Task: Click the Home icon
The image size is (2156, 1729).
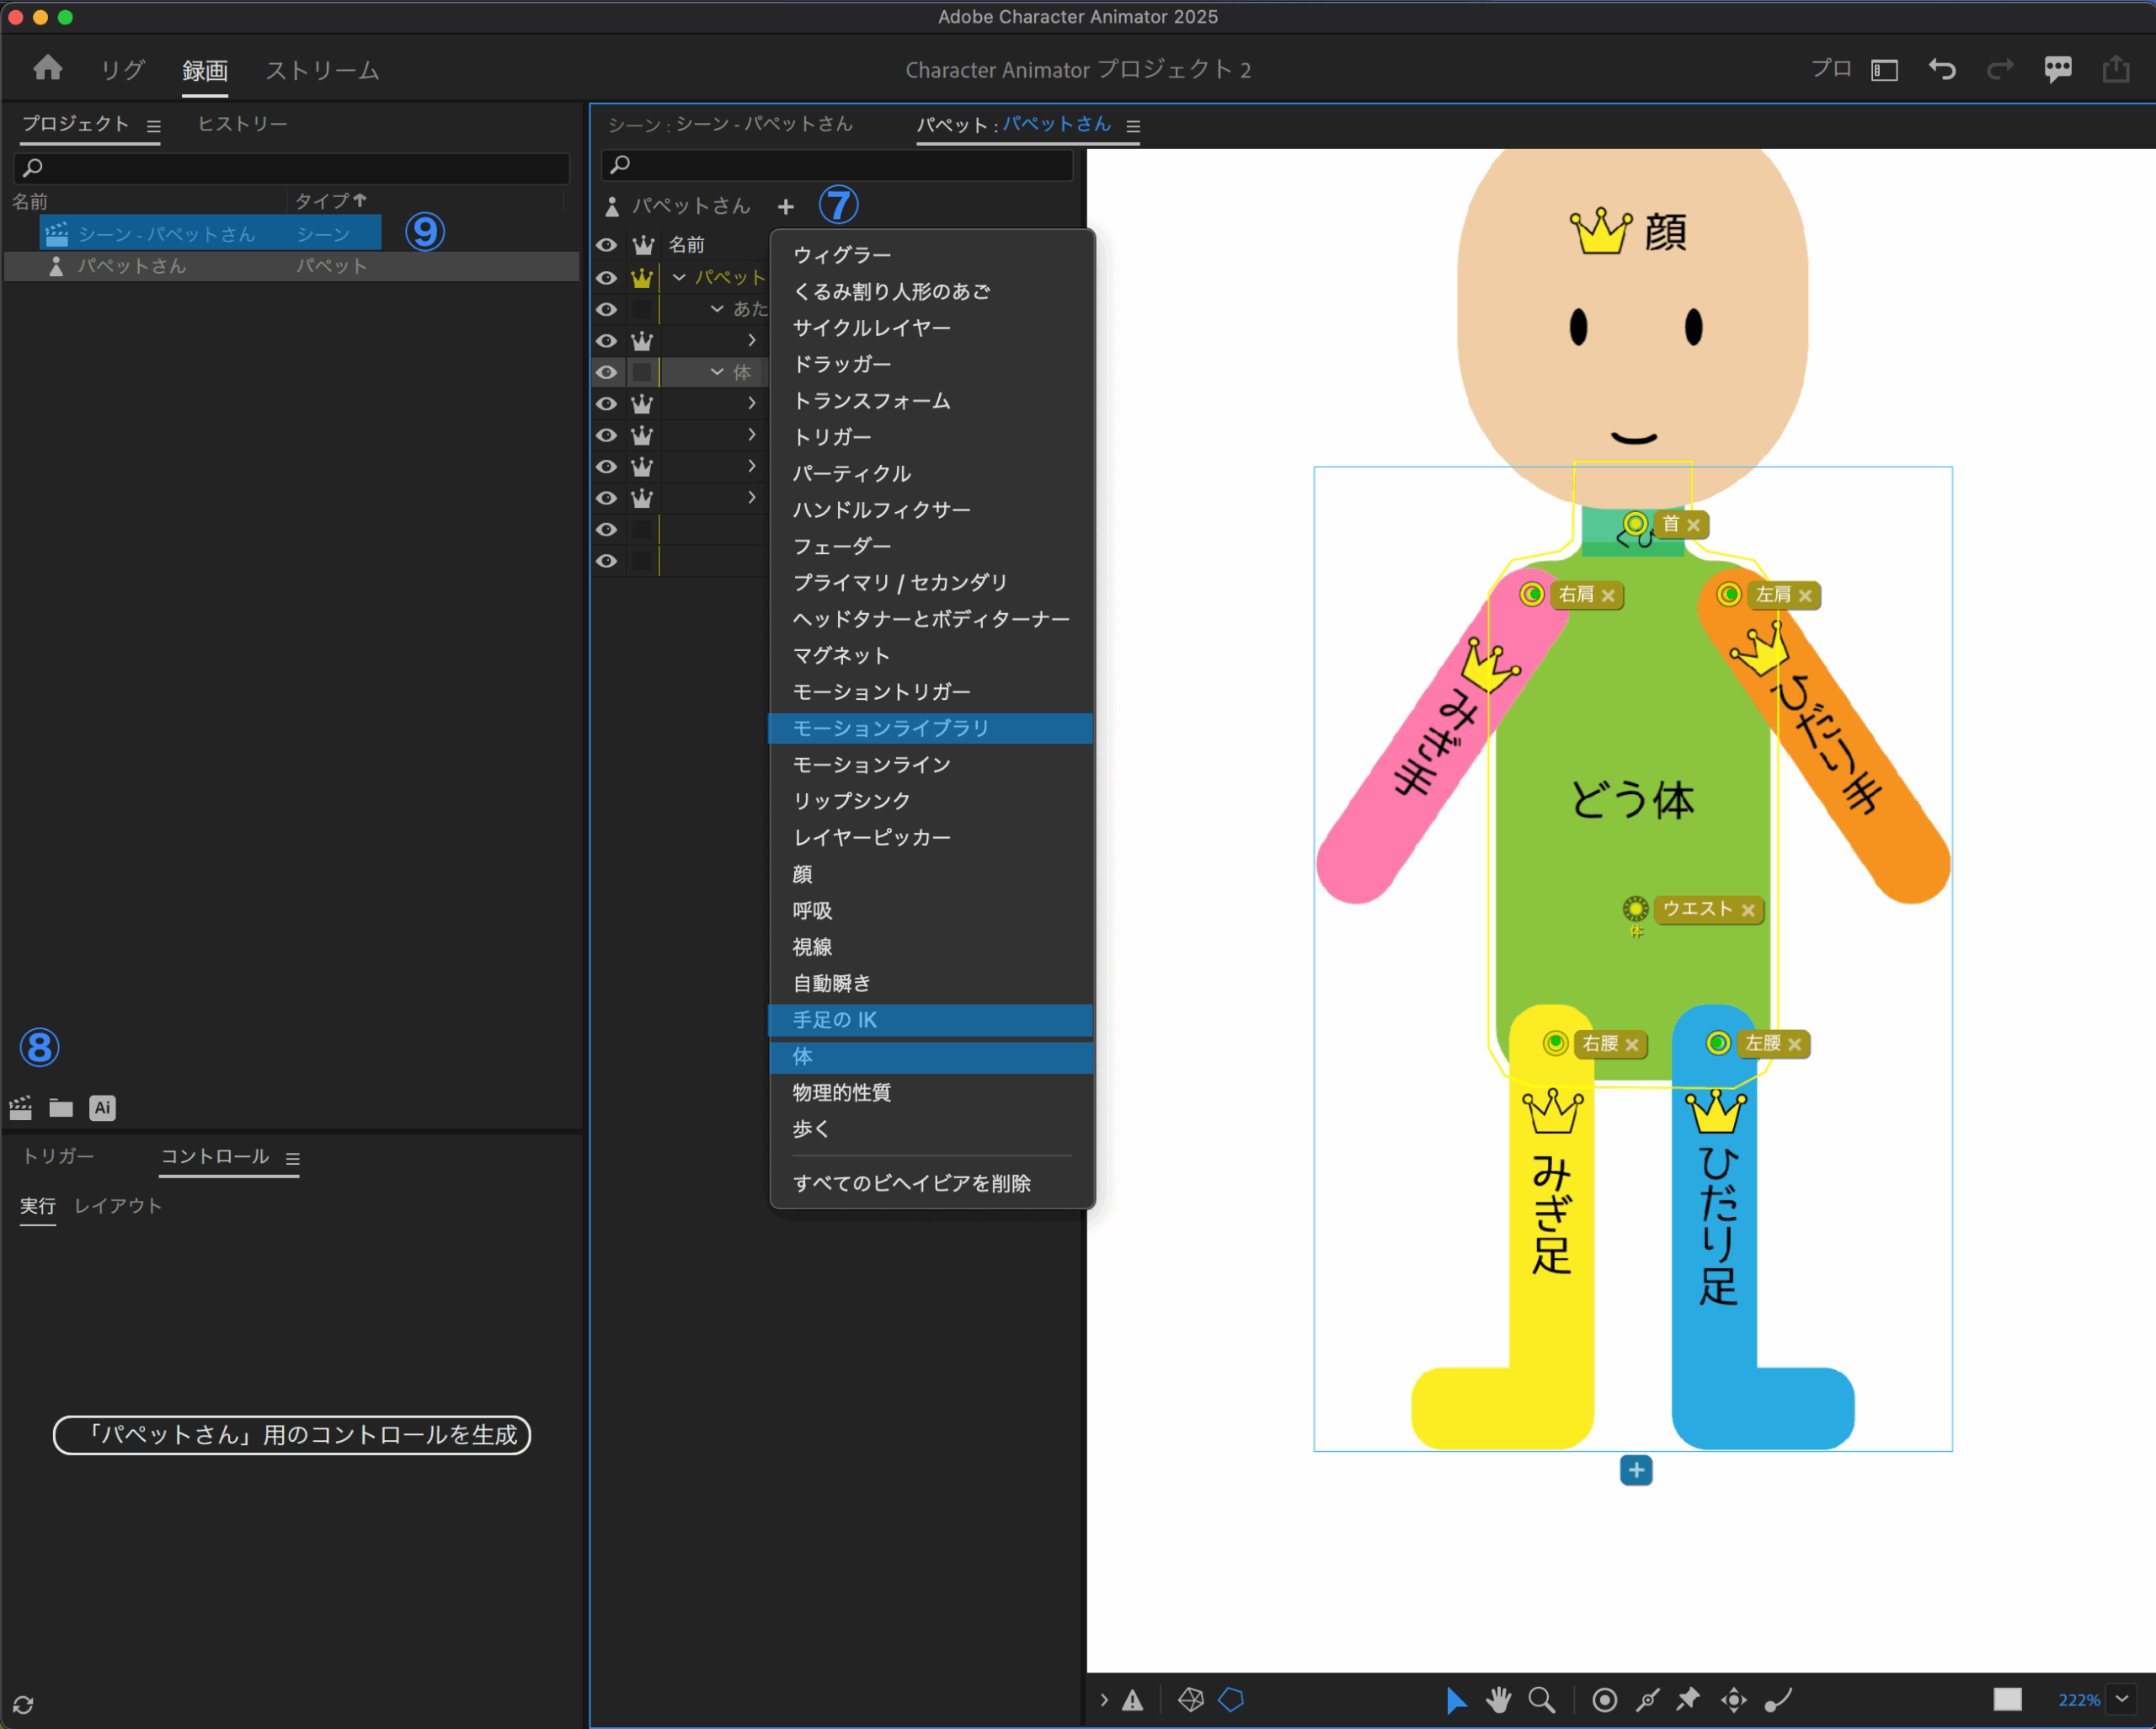Action: pos(48,69)
